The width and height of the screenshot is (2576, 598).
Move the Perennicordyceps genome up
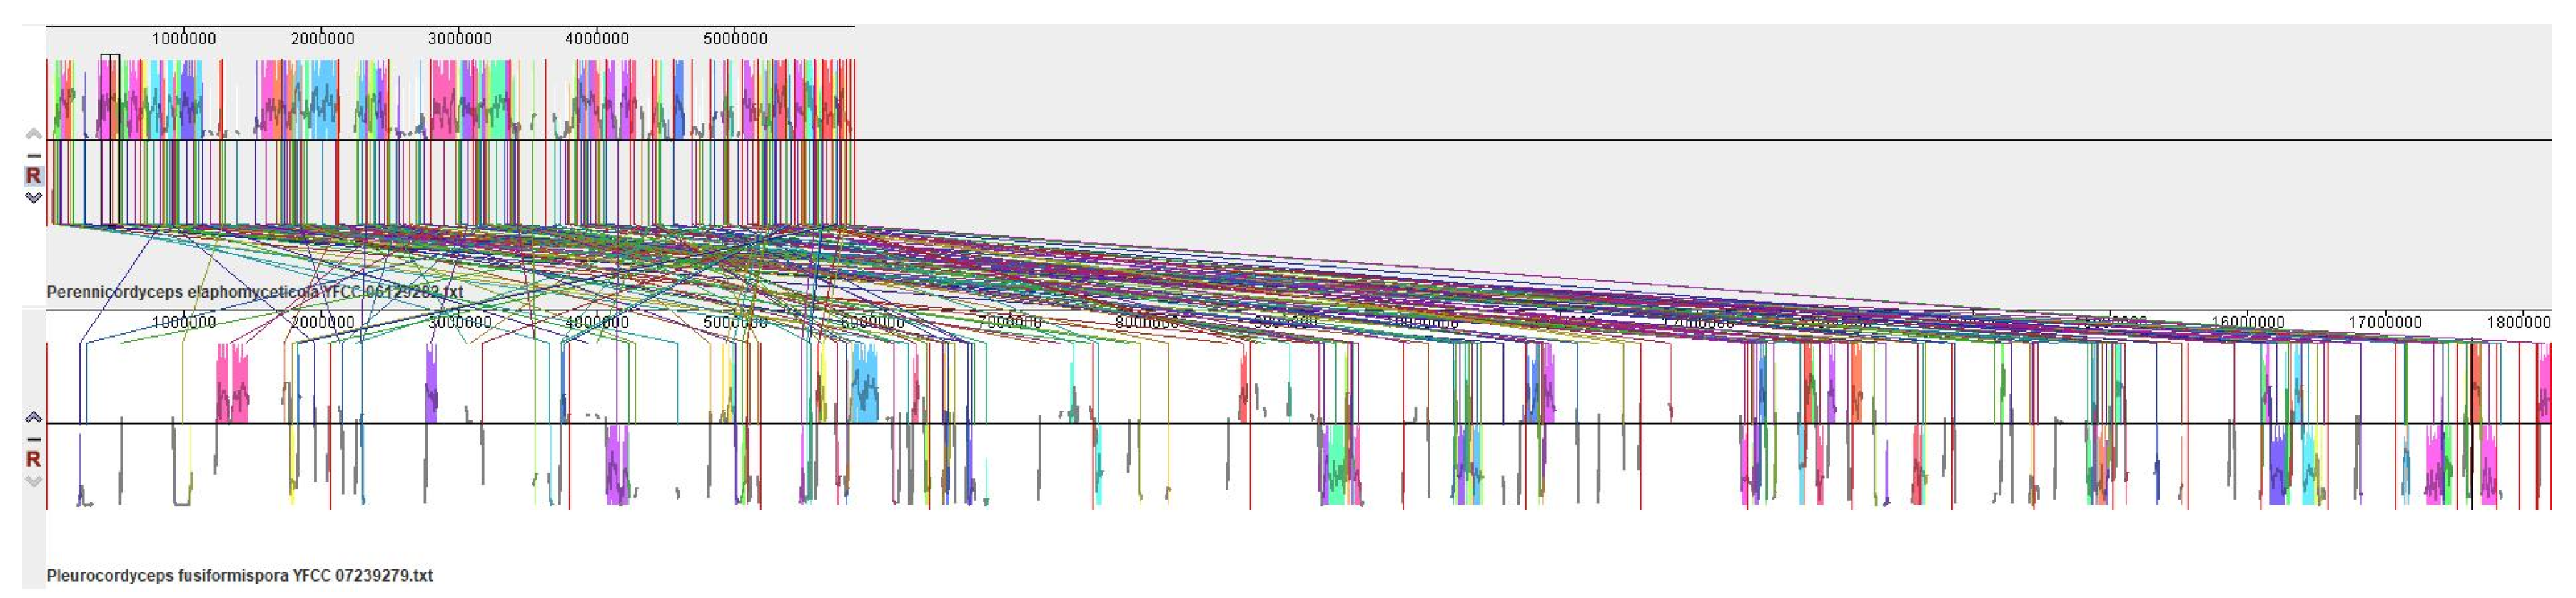33,134
